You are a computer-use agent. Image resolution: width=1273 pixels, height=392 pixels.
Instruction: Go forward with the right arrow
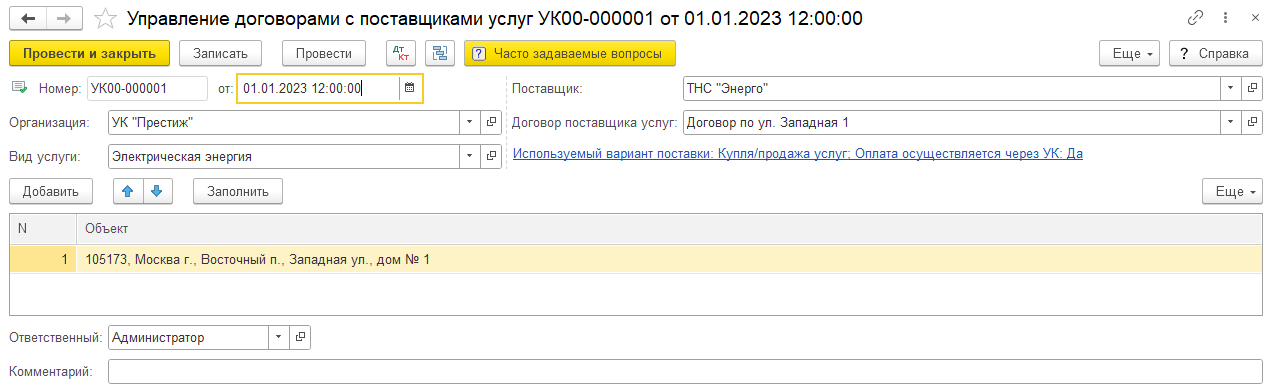coord(64,18)
